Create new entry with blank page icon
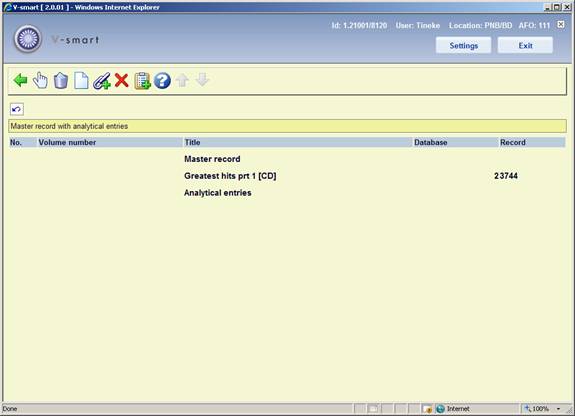Viewport: 575px width, 416px height. [x=81, y=80]
